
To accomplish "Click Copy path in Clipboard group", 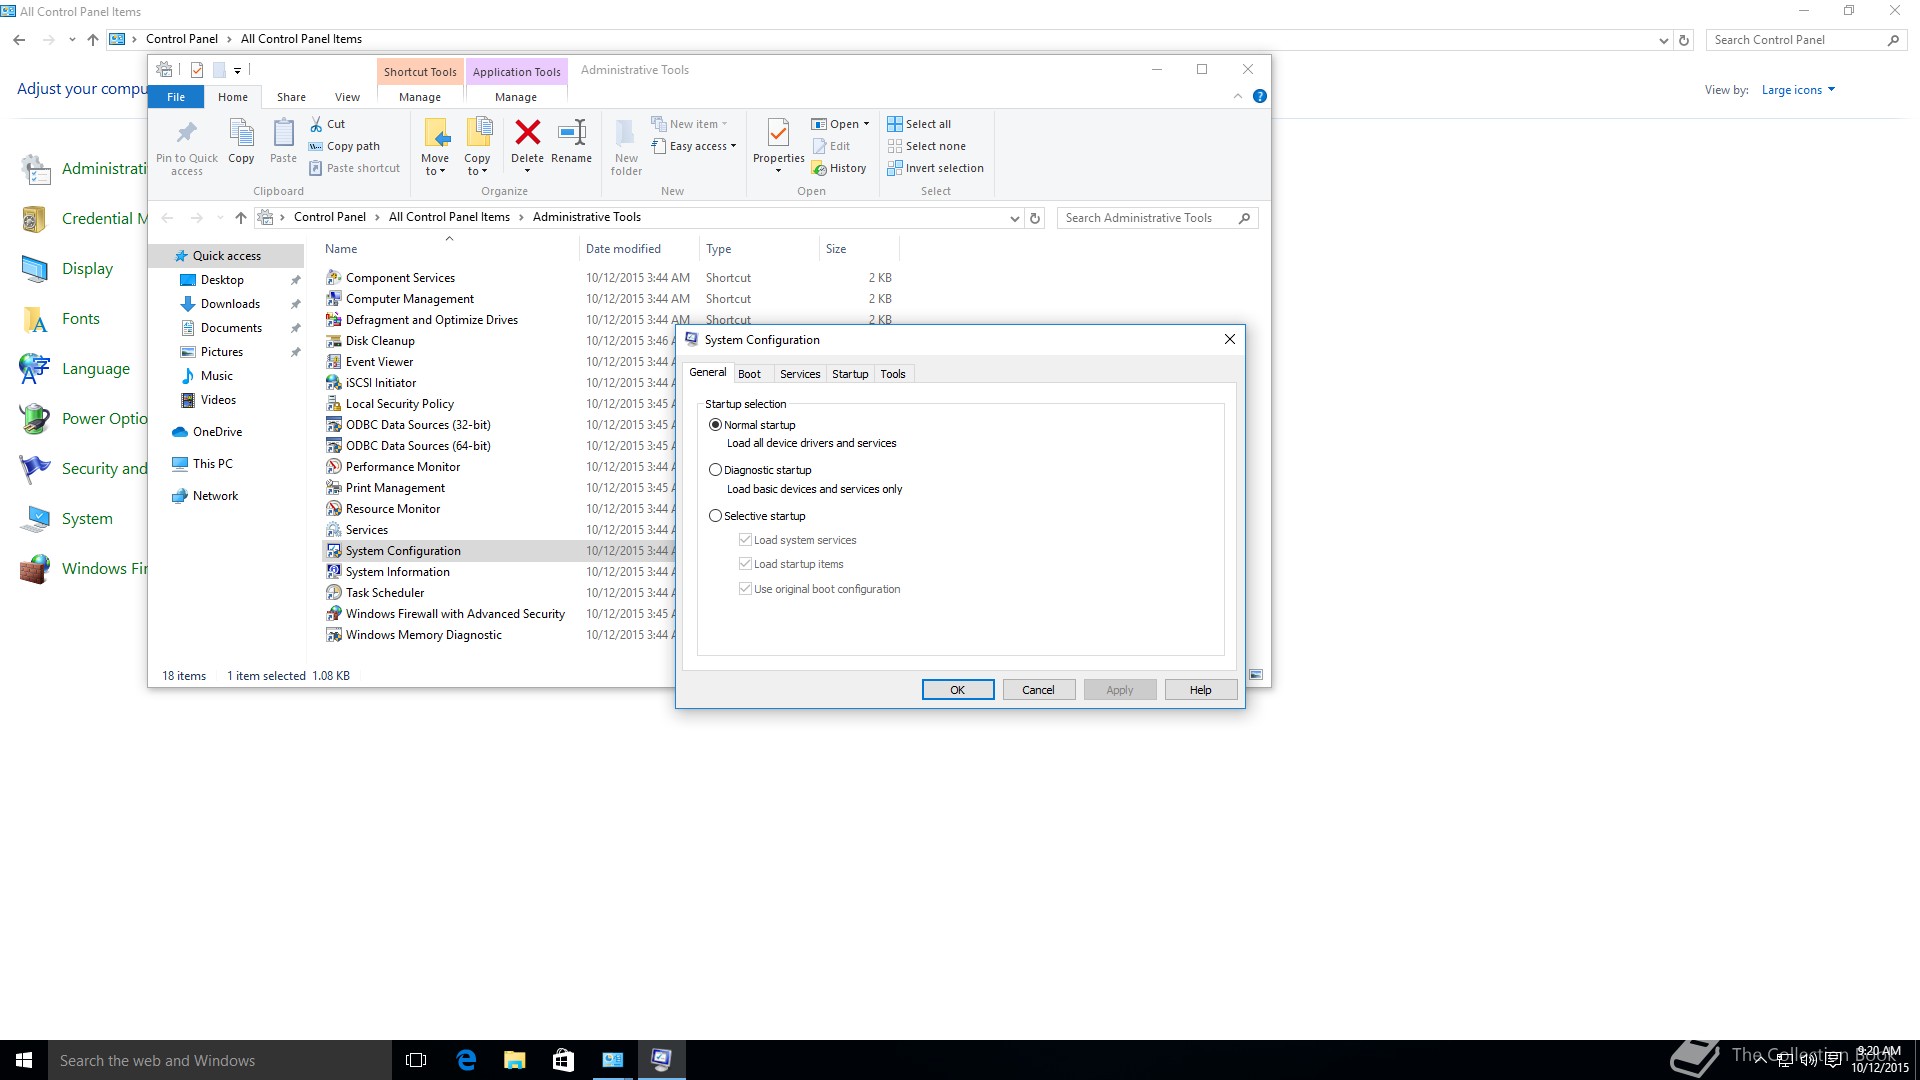I will [344, 146].
